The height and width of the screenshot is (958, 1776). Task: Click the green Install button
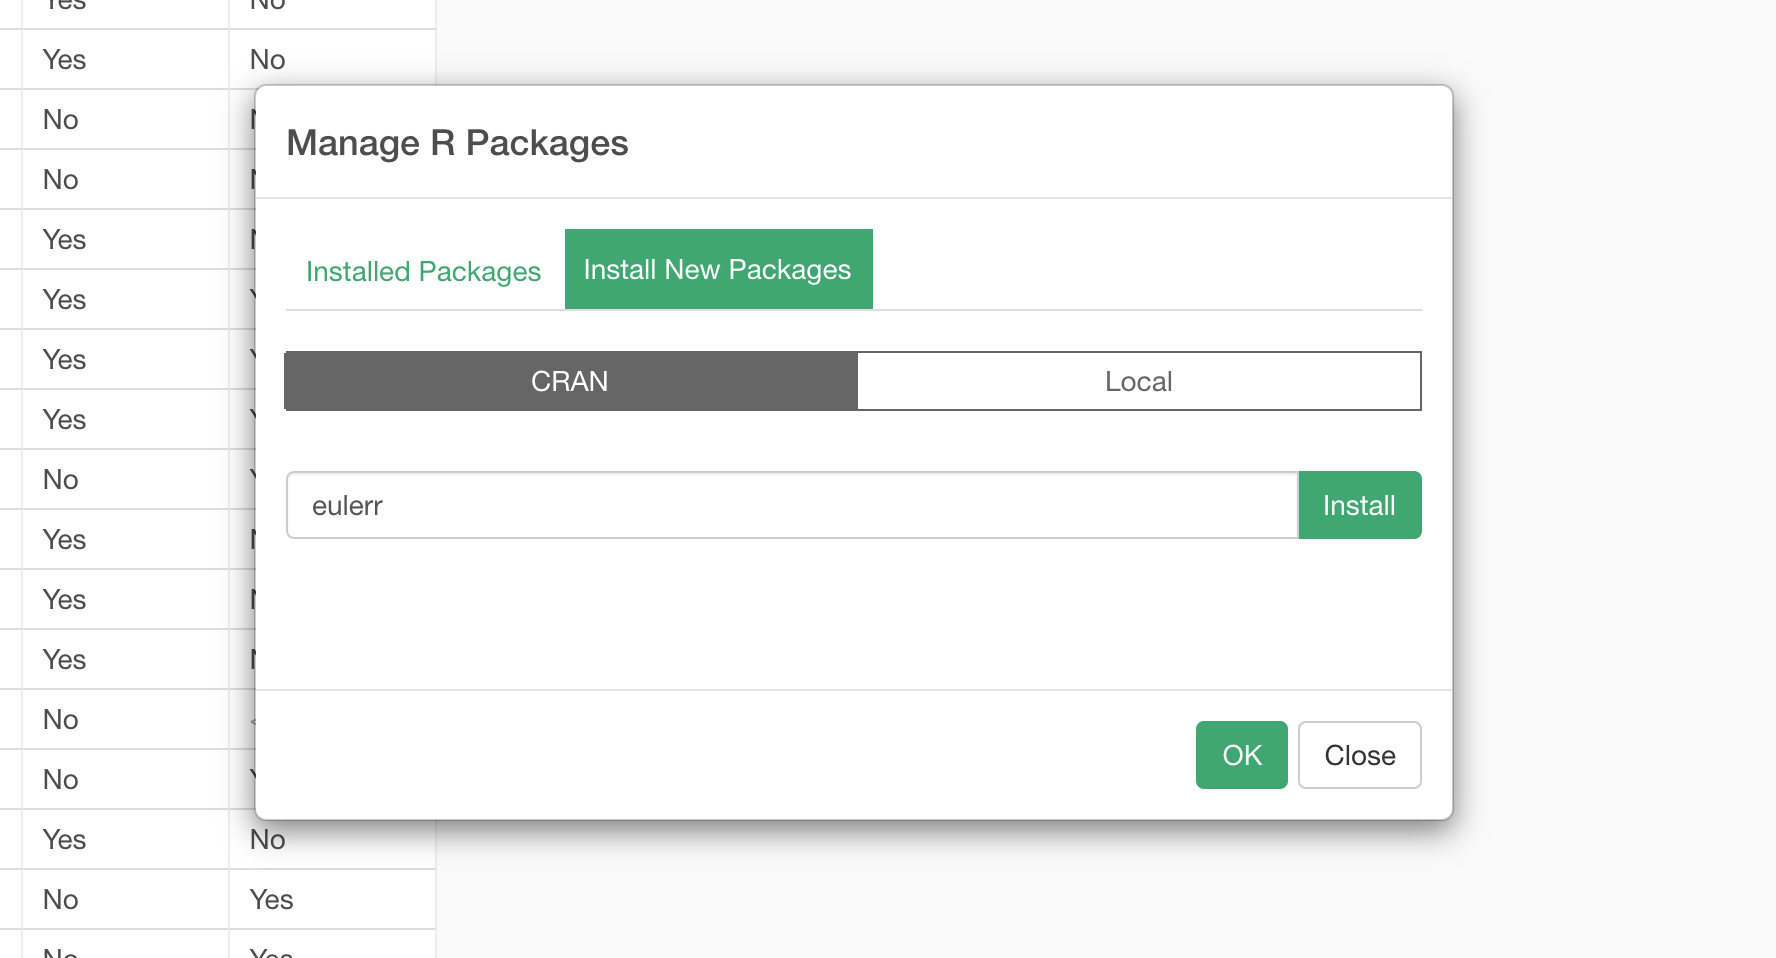pyautogui.click(x=1359, y=505)
